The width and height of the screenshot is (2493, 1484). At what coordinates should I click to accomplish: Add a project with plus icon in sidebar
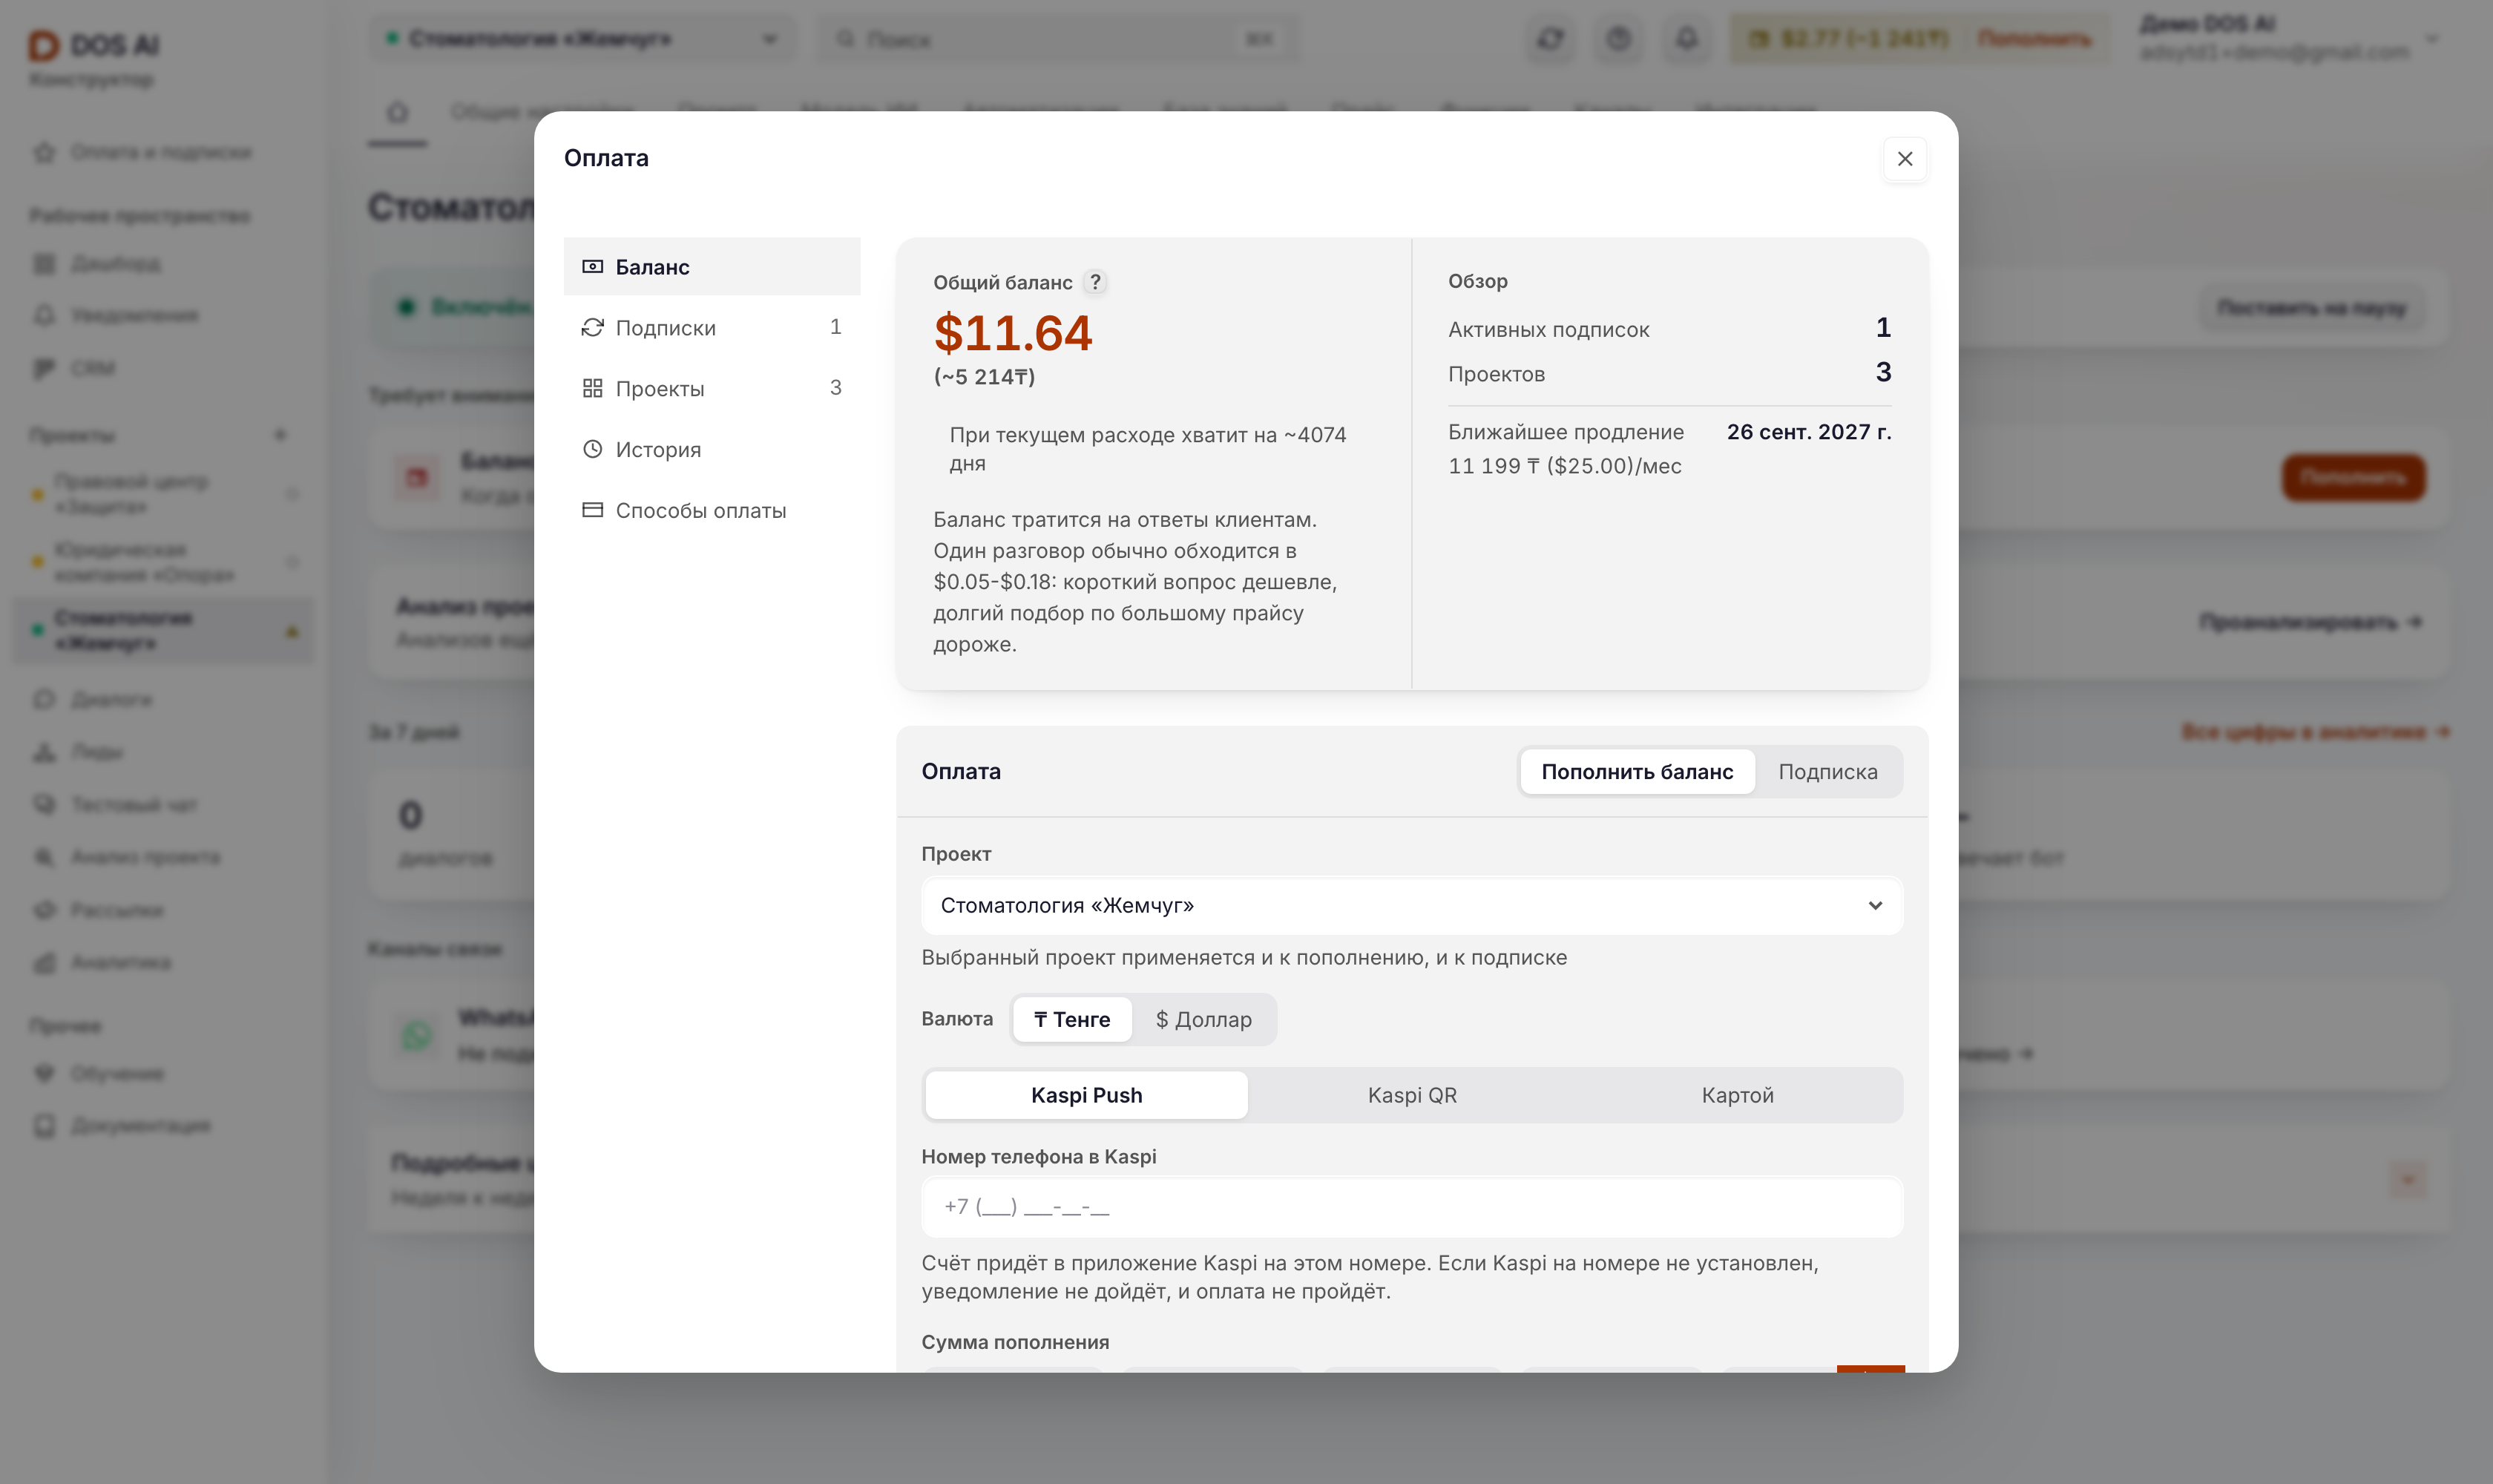[280, 435]
